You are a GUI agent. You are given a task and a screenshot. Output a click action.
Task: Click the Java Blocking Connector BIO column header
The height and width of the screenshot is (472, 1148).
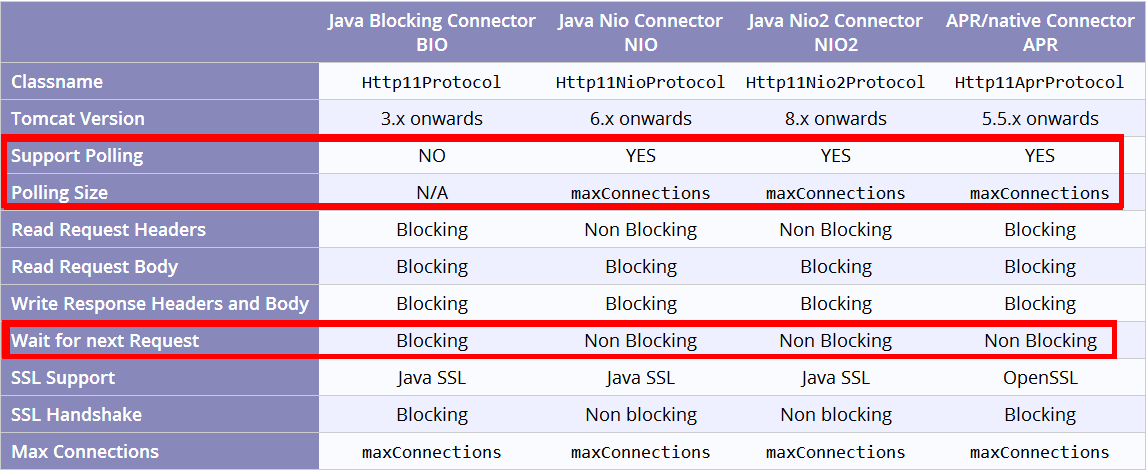(x=431, y=32)
